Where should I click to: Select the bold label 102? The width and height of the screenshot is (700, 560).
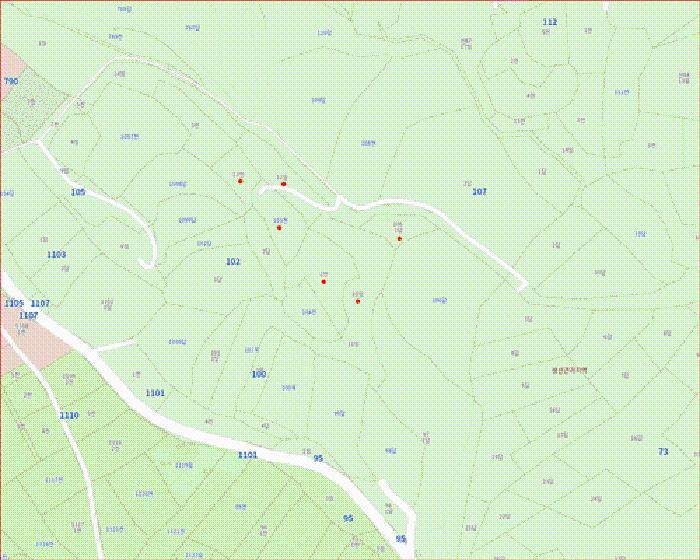[x=233, y=262]
